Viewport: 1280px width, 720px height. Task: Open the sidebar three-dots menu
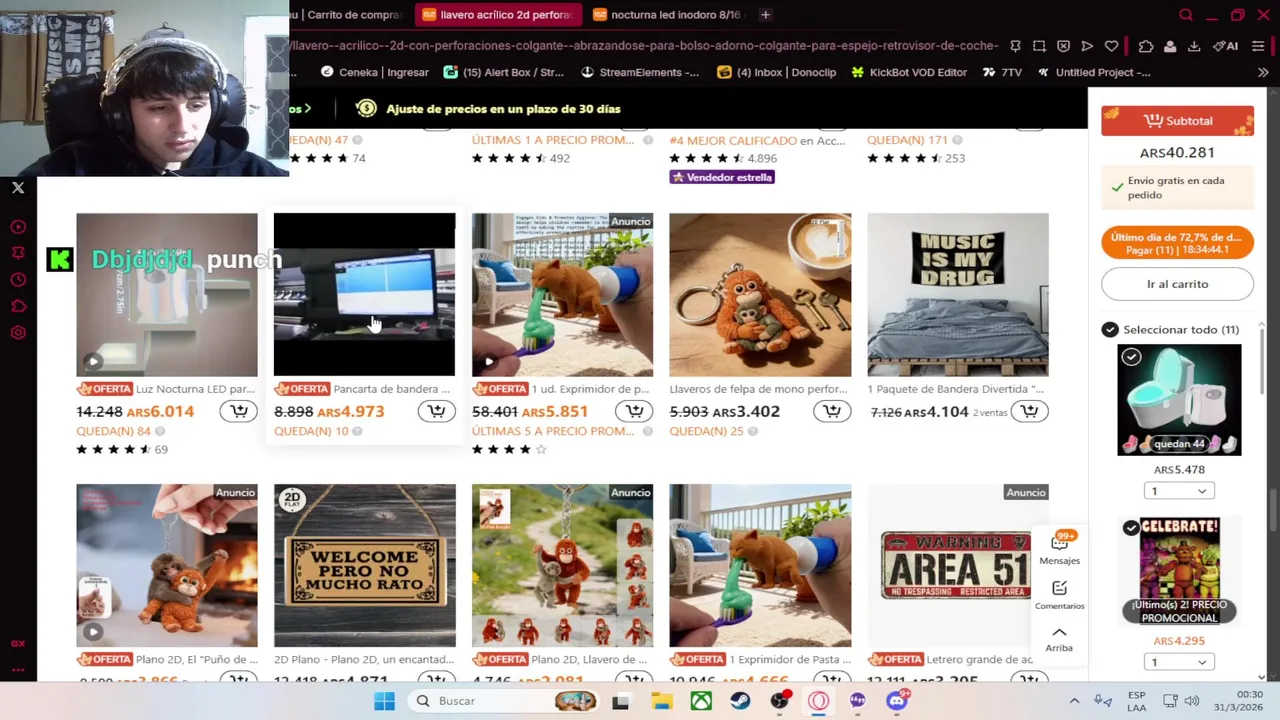click(18, 670)
